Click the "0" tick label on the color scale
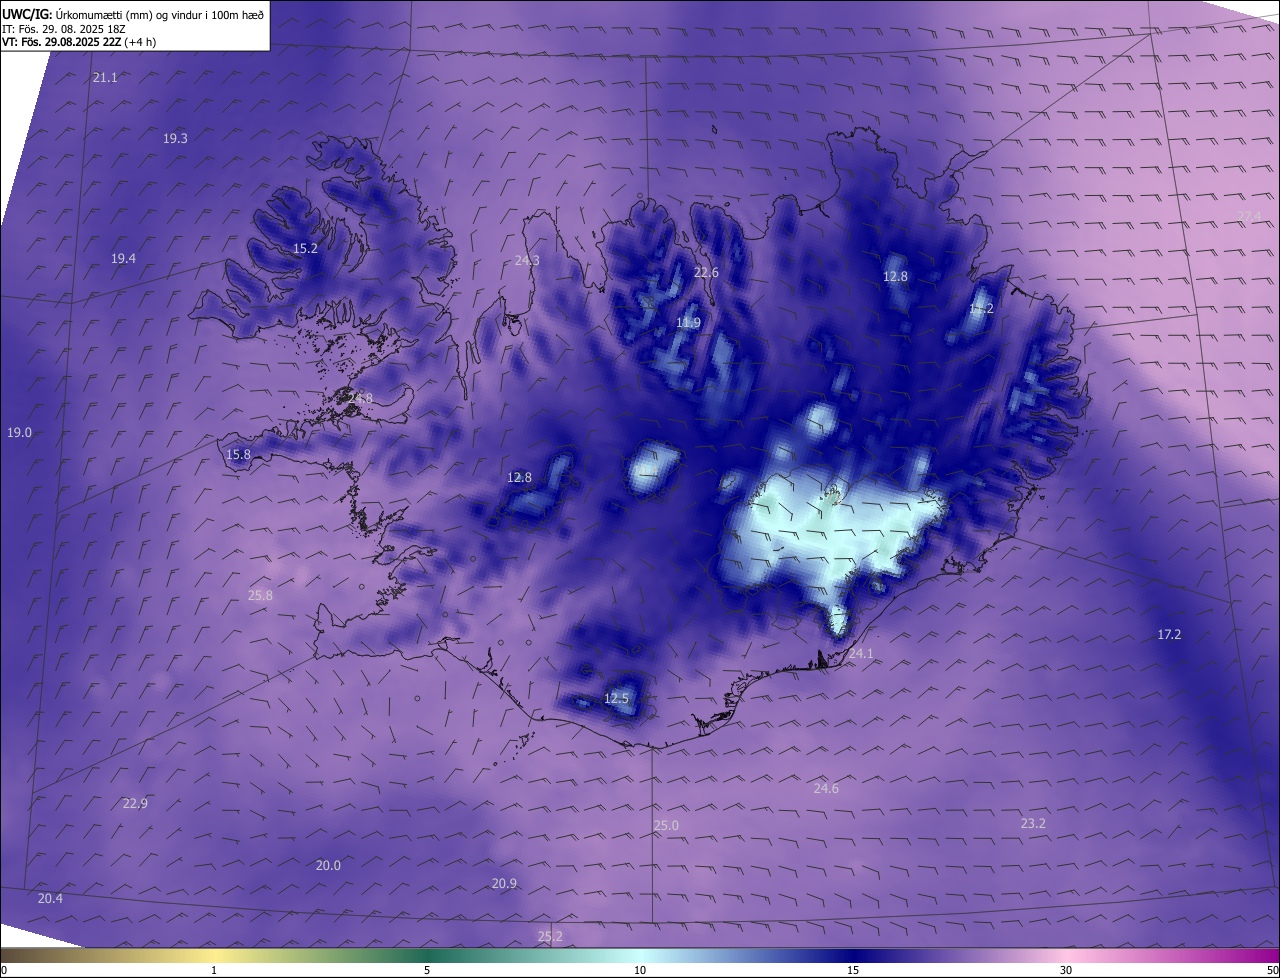1280x978 pixels. [x=4, y=970]
